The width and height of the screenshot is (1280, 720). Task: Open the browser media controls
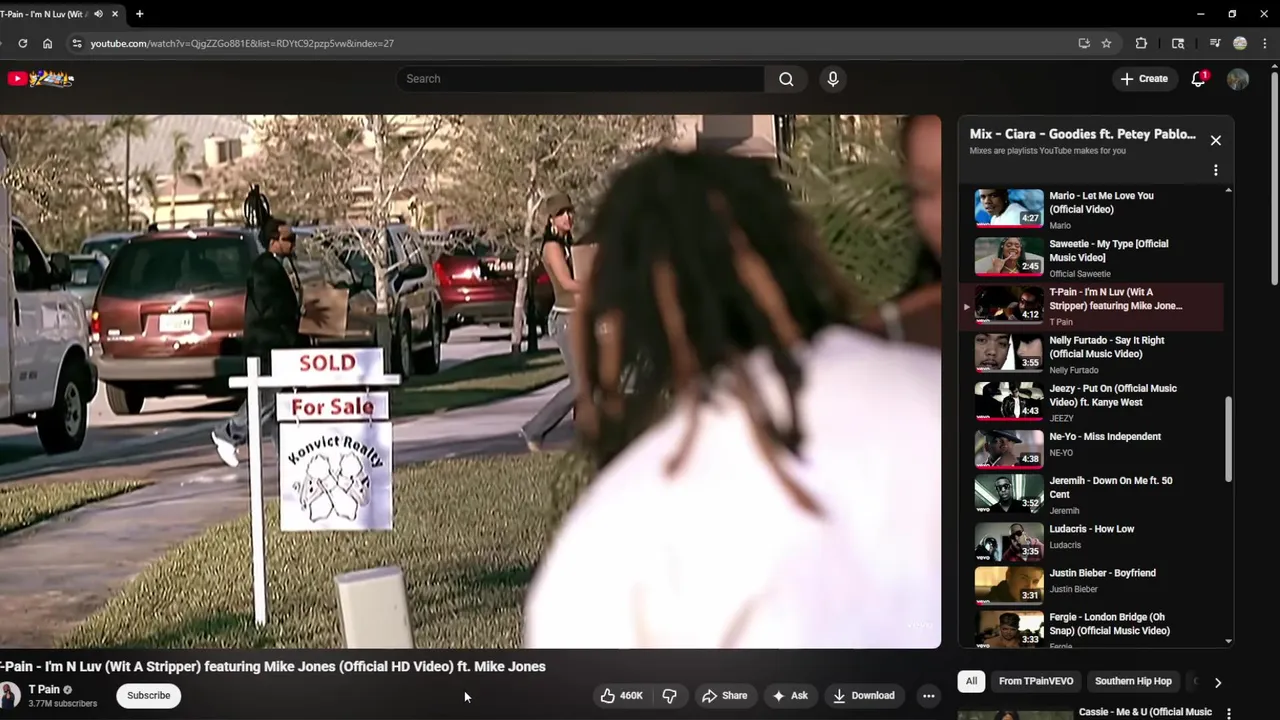pos(1215,43)
